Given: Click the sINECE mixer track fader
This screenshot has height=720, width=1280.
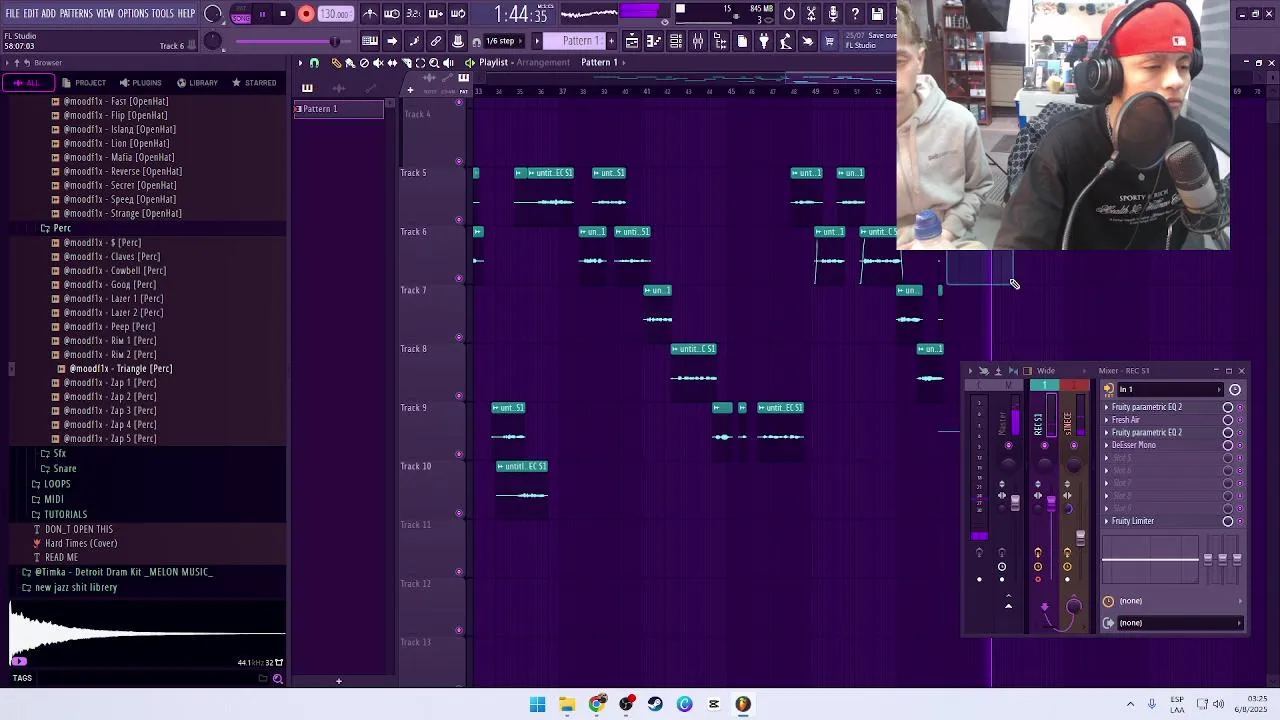Looking at the screenshot, I should [x=1080, y=537].
